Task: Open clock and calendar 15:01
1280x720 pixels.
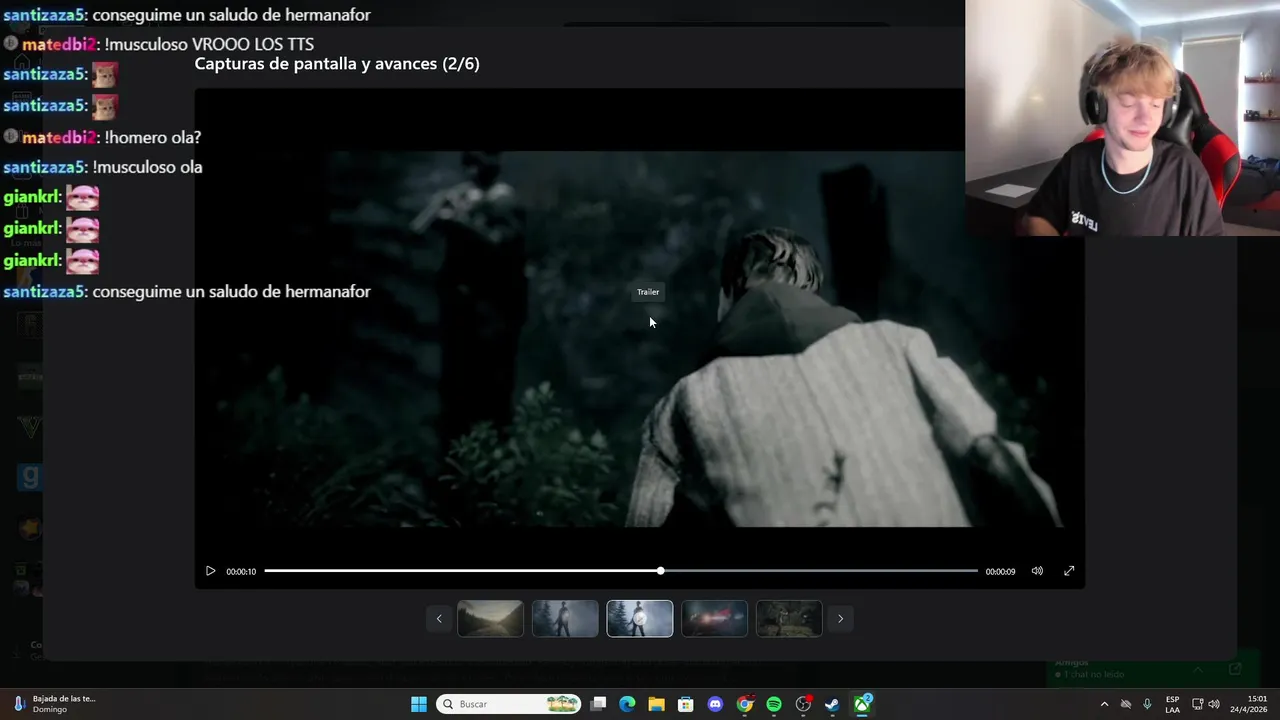Action: (1250, 704)
